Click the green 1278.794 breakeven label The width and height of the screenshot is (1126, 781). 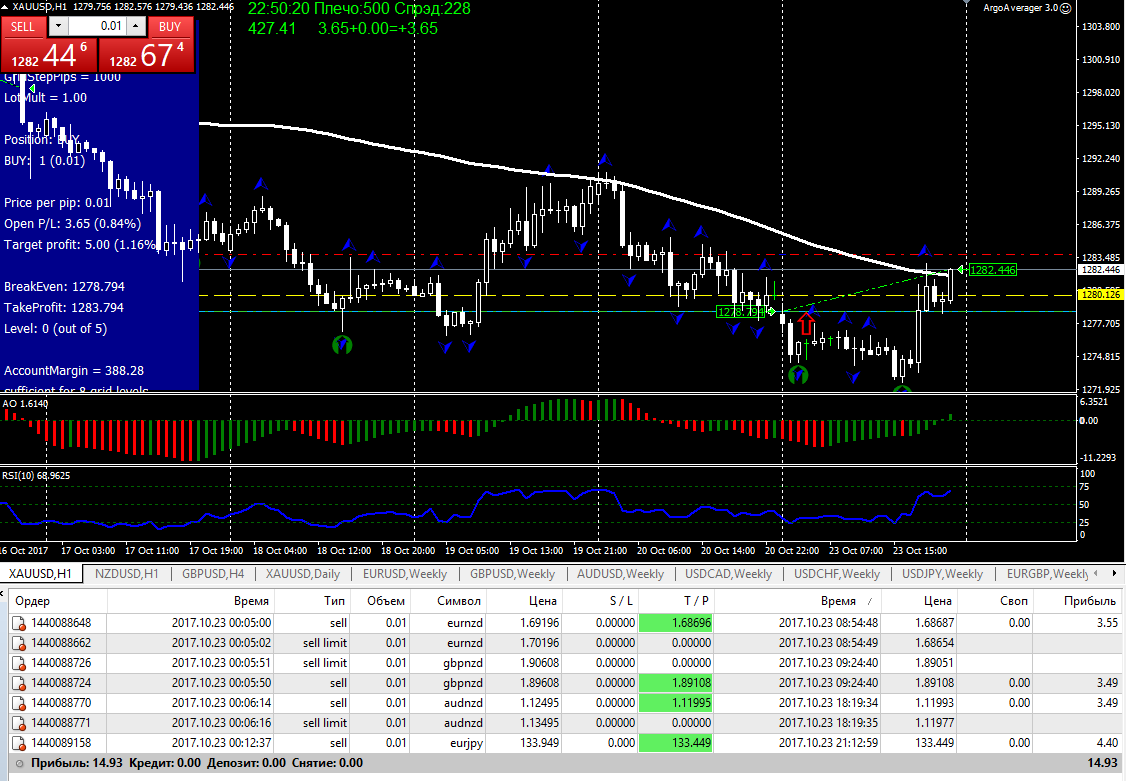[741, 312]
